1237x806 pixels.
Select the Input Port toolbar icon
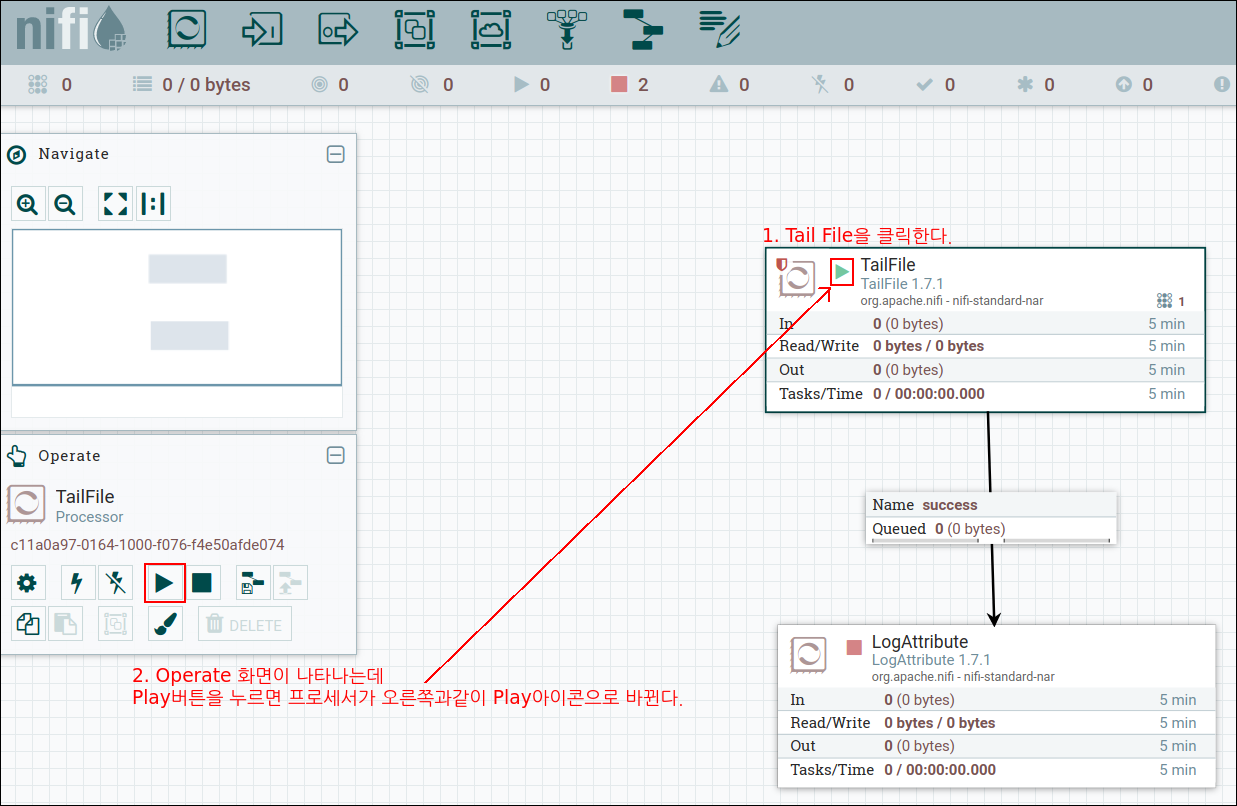click(262, 31)
